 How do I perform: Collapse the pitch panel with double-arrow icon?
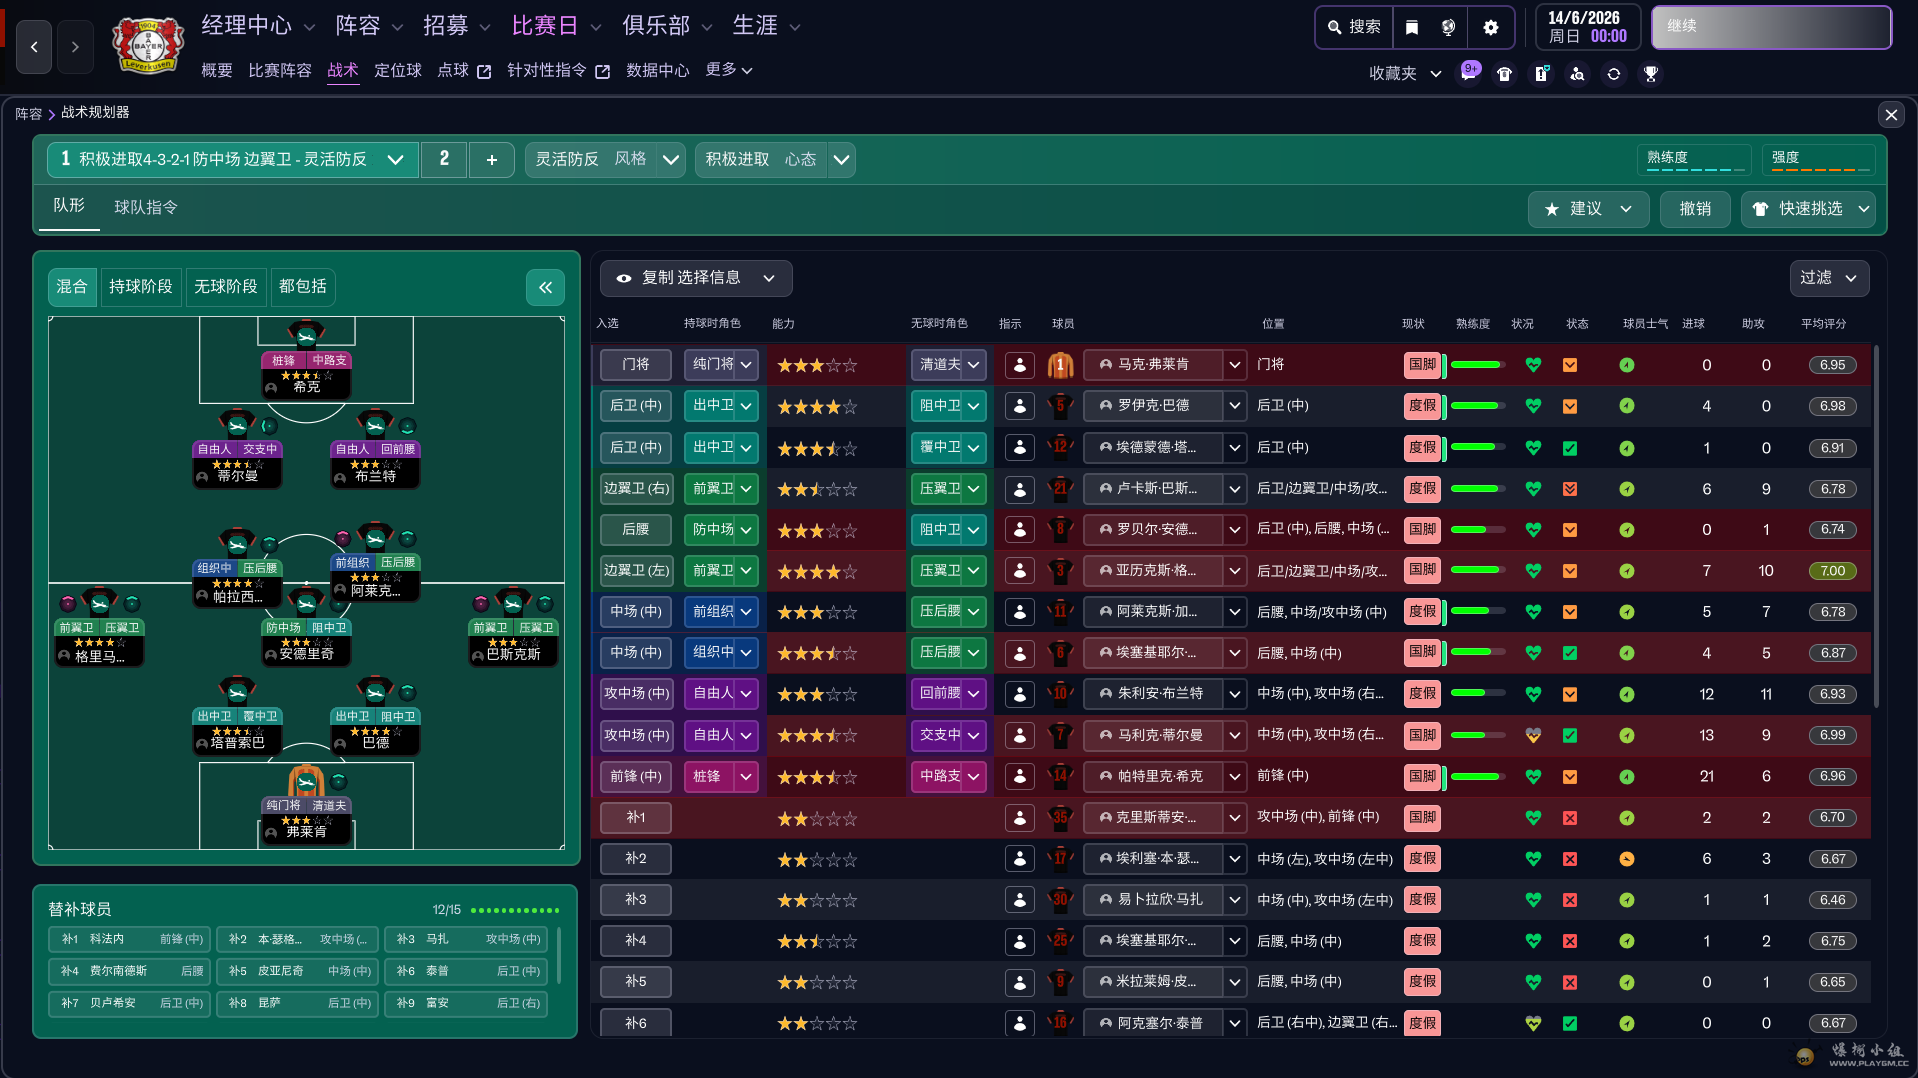[545, 288]
